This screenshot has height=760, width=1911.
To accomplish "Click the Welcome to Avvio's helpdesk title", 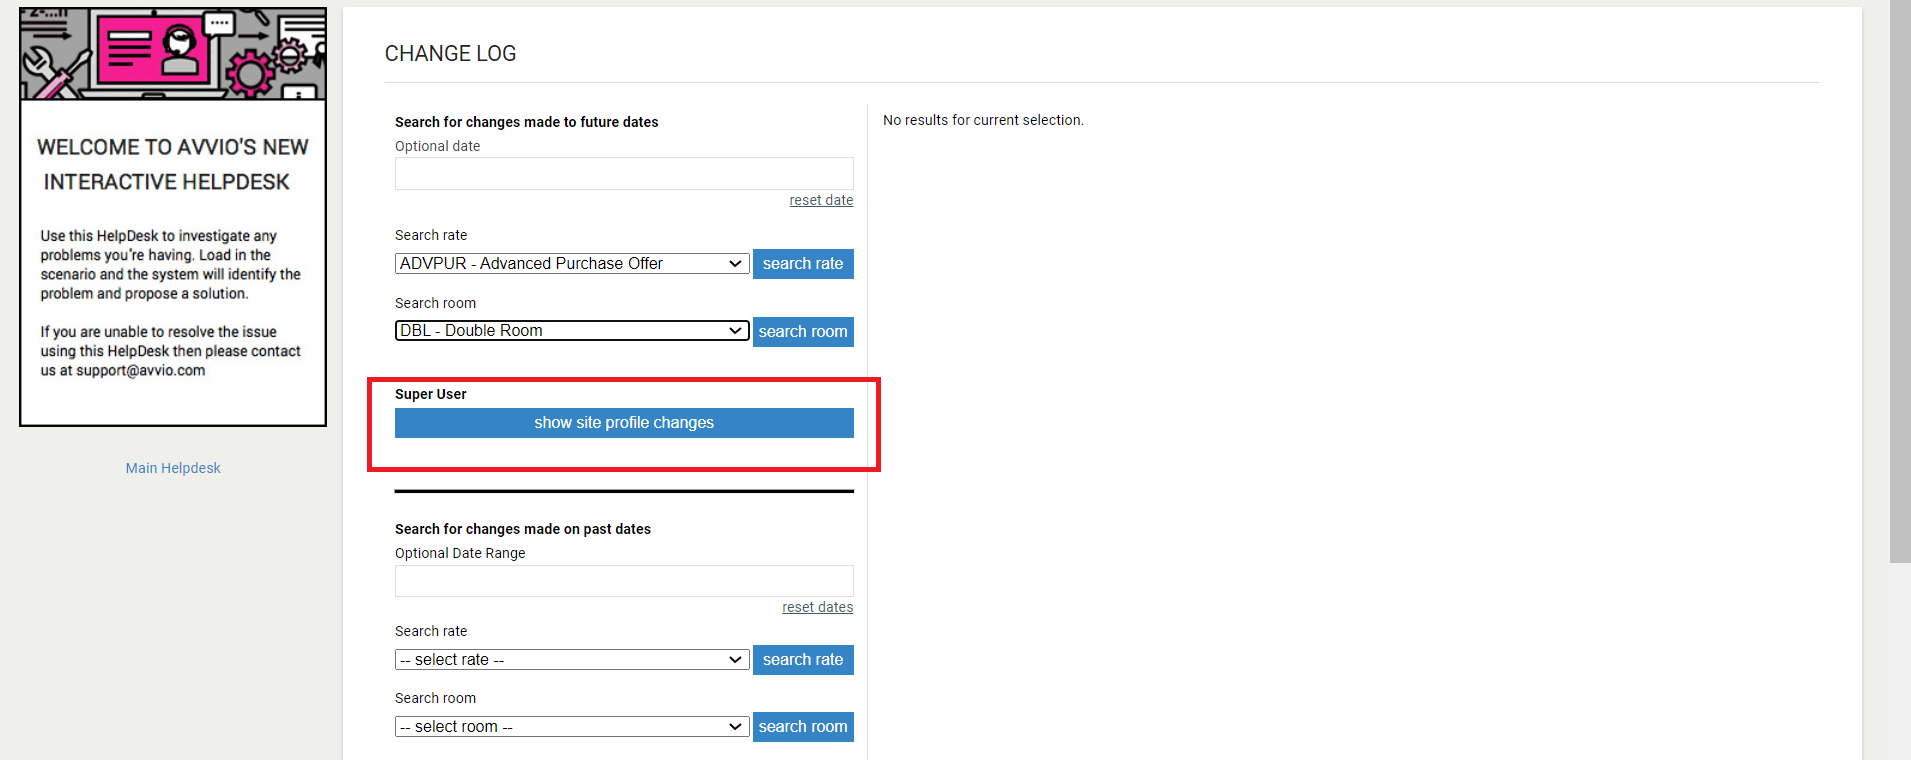I will coord(173,165).
